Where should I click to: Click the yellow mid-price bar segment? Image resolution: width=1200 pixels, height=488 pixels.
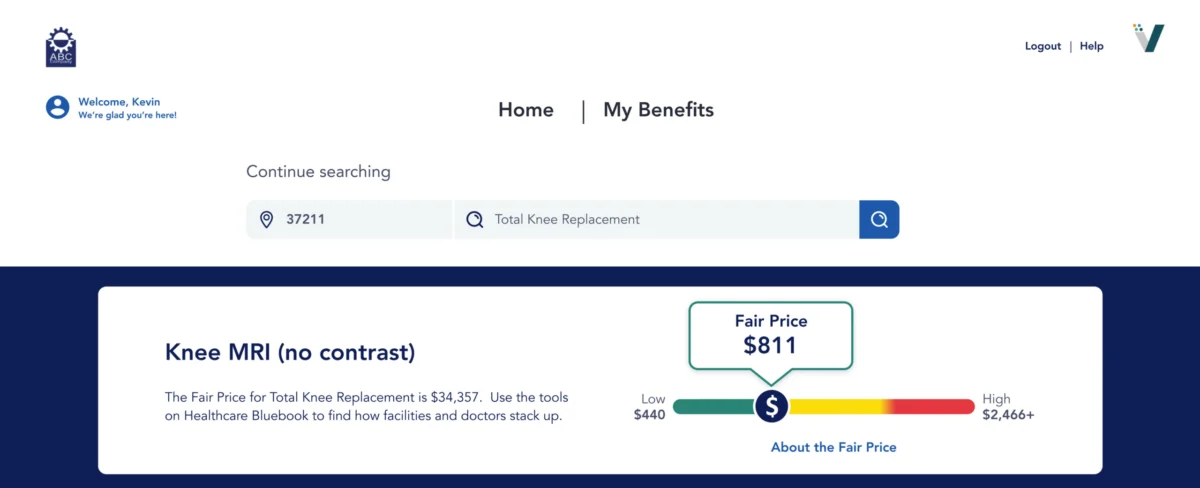pyautogui.click(x=837, y=406)
